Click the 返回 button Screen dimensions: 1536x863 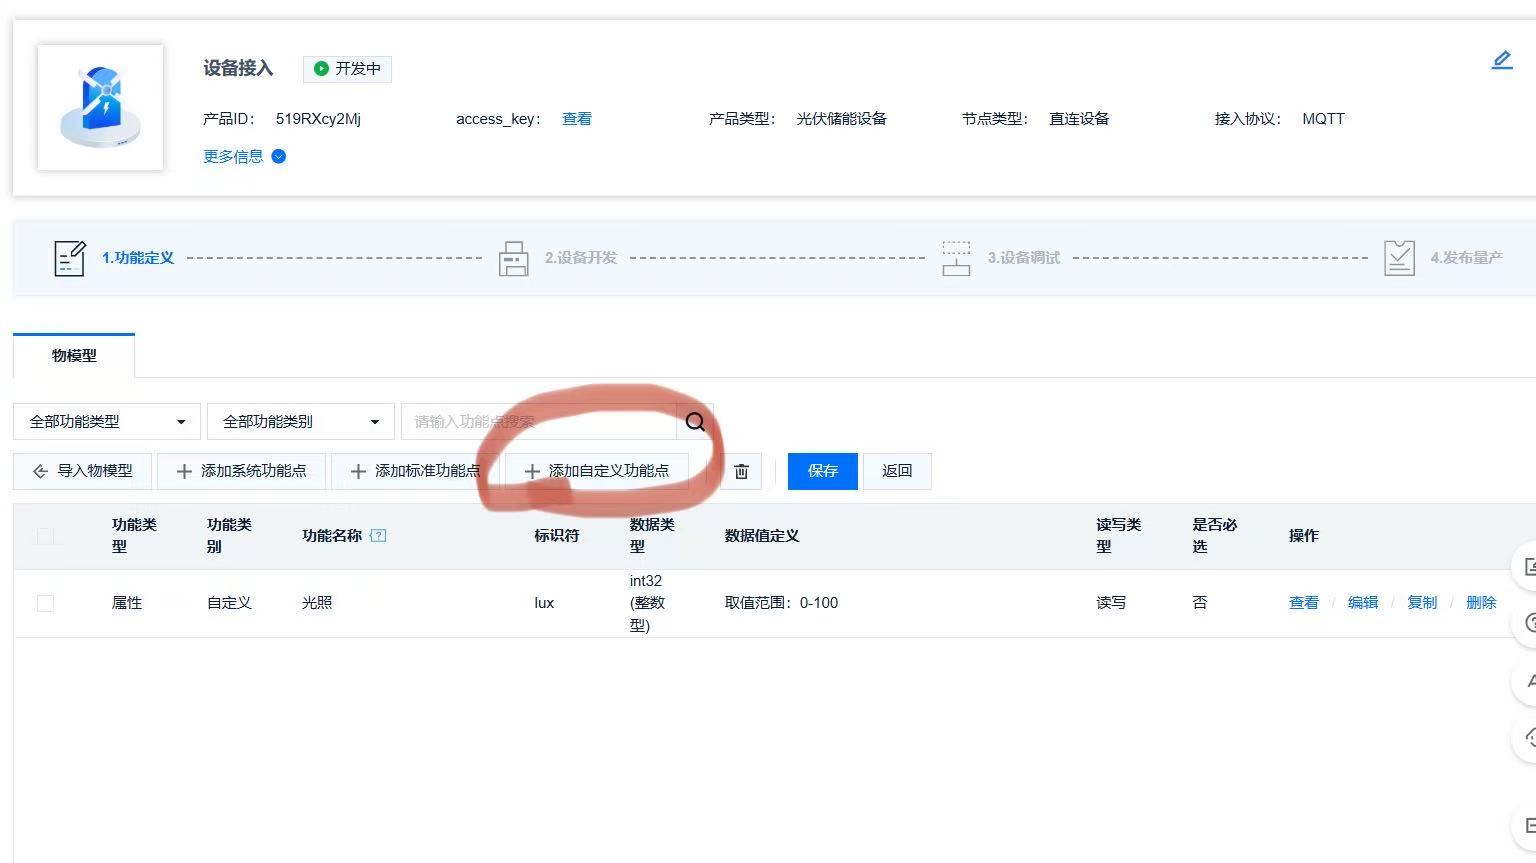point(897,470)
